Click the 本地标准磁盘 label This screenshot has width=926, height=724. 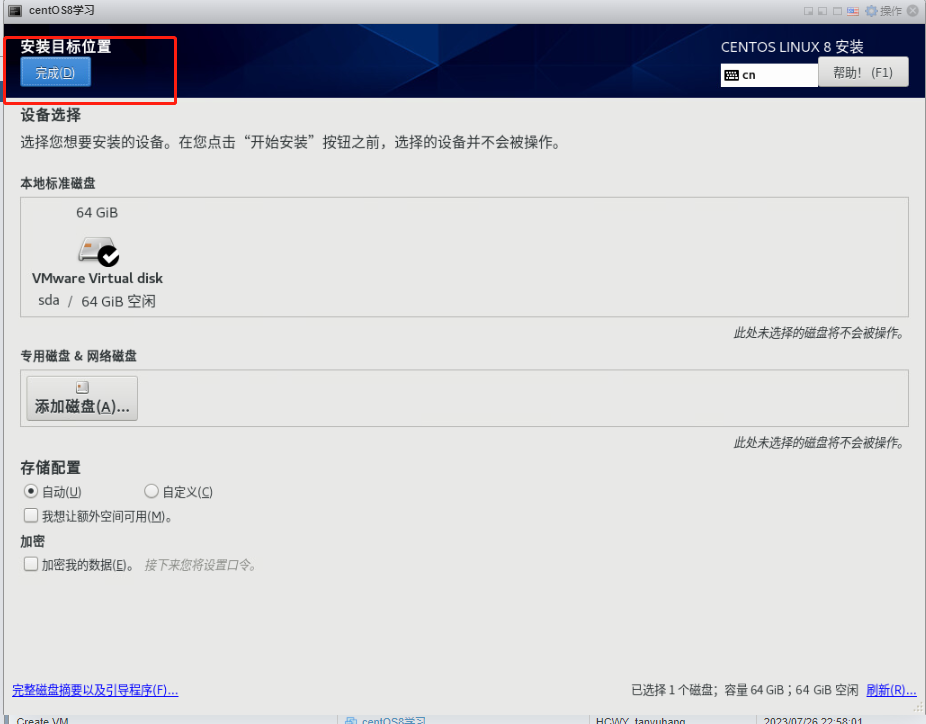pos(58,184)
